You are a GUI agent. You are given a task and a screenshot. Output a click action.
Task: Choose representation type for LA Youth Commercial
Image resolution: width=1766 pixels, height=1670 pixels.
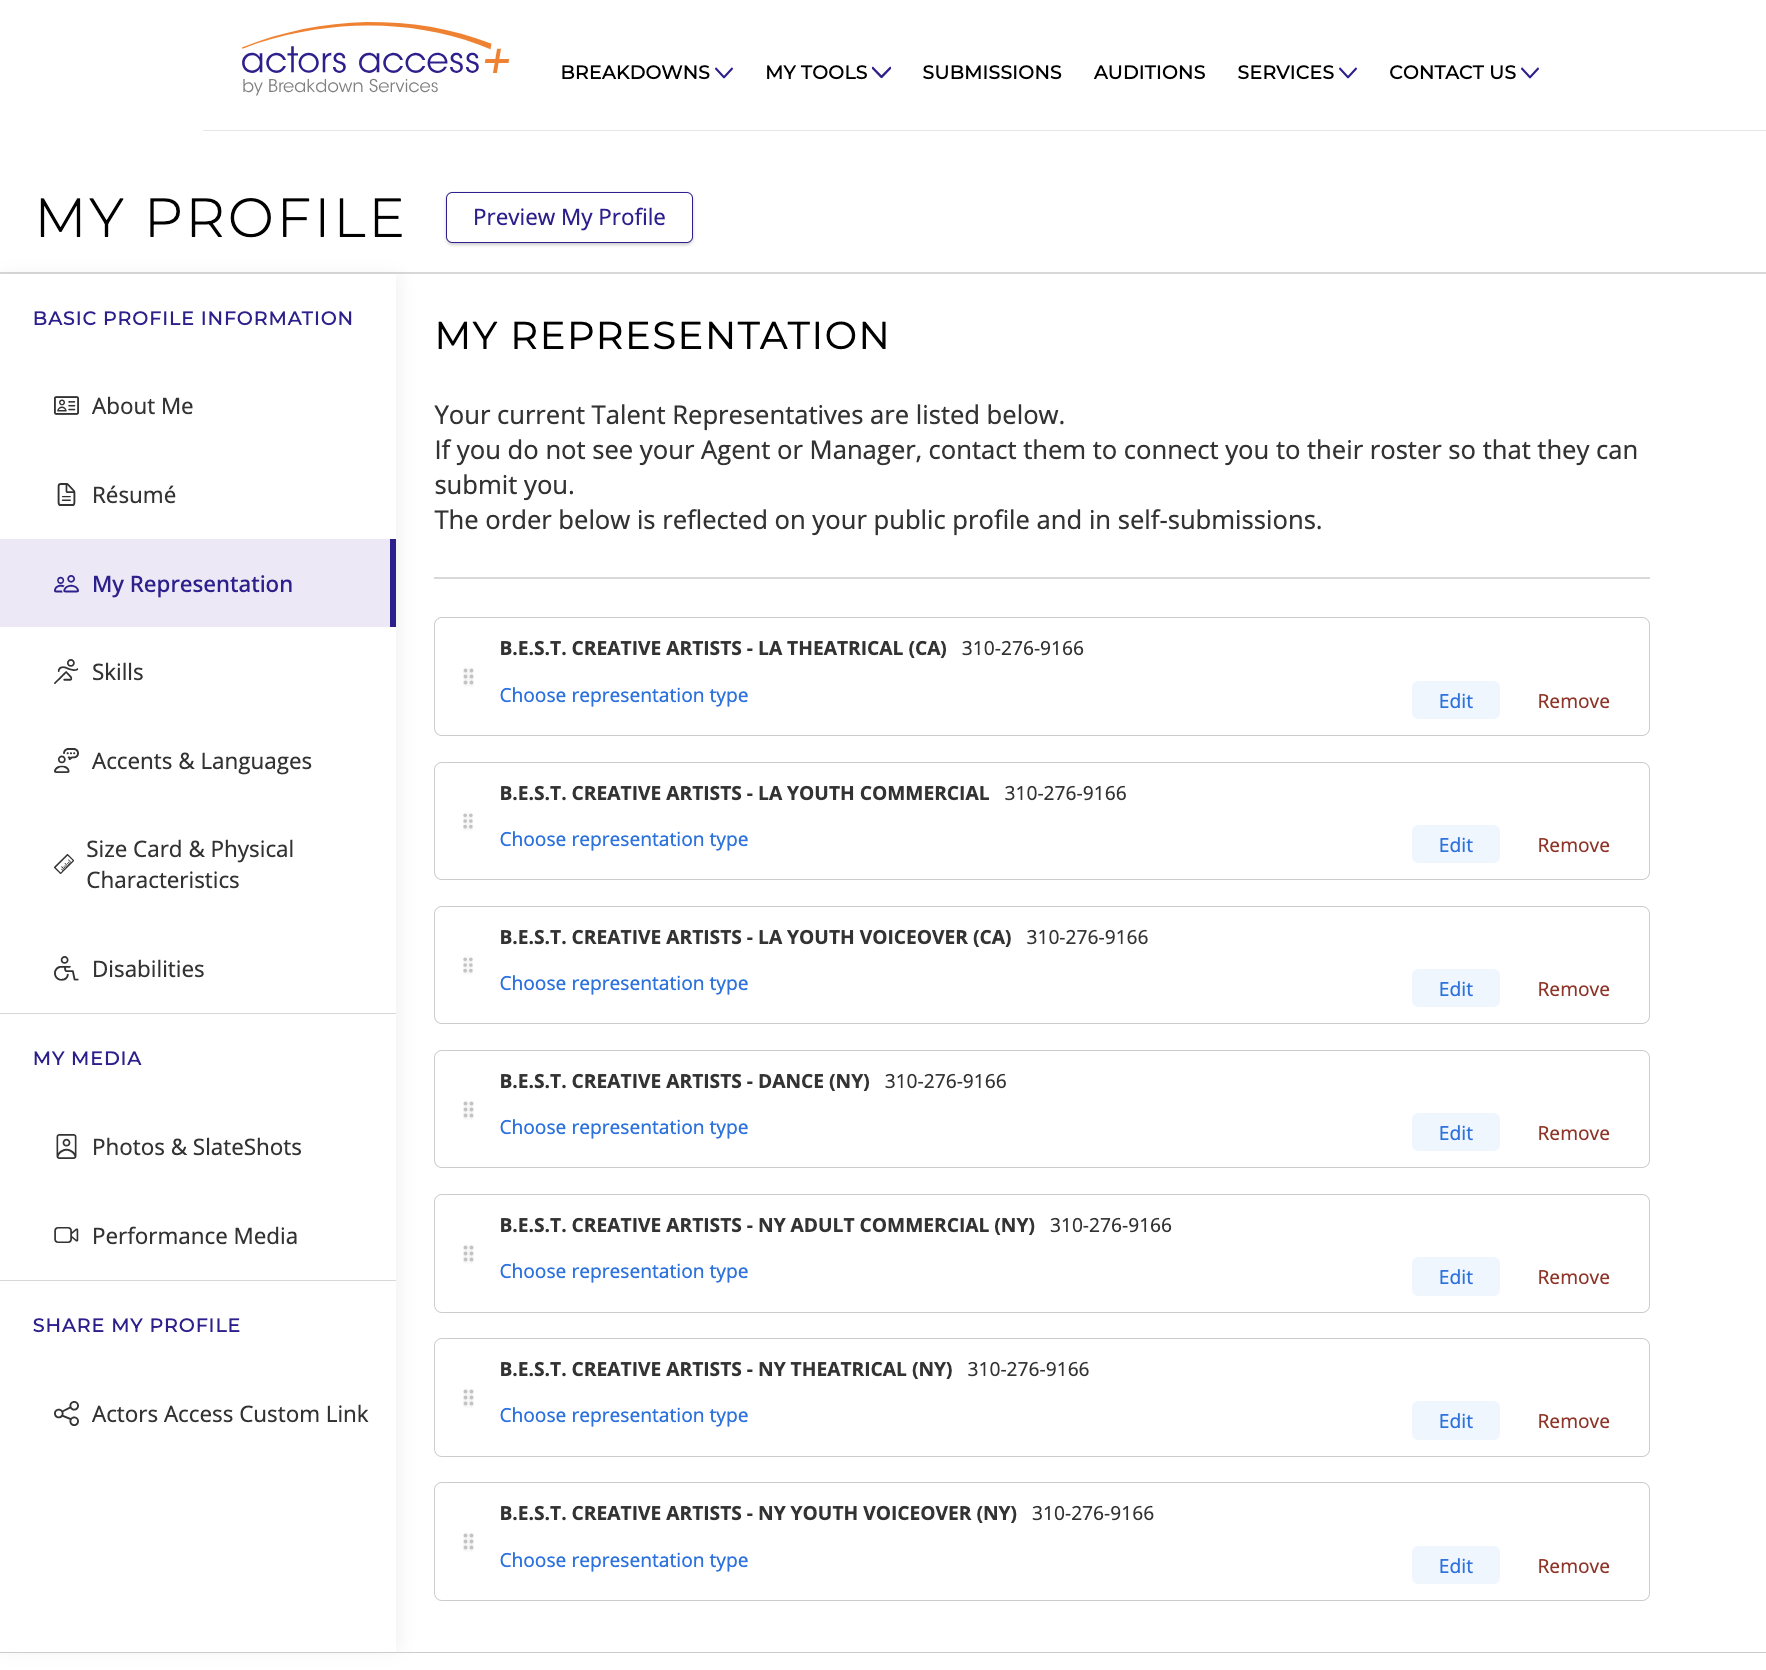click(624, 839)
